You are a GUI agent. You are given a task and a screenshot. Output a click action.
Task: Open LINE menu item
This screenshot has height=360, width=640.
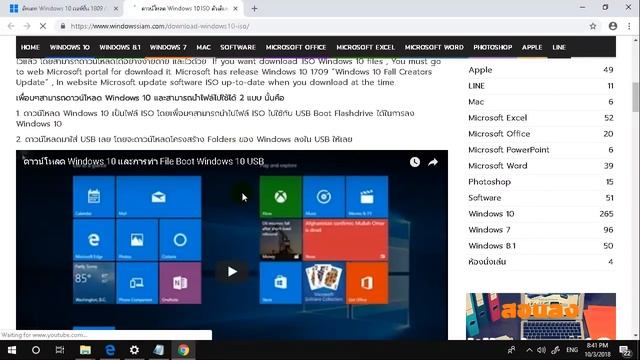559,47
